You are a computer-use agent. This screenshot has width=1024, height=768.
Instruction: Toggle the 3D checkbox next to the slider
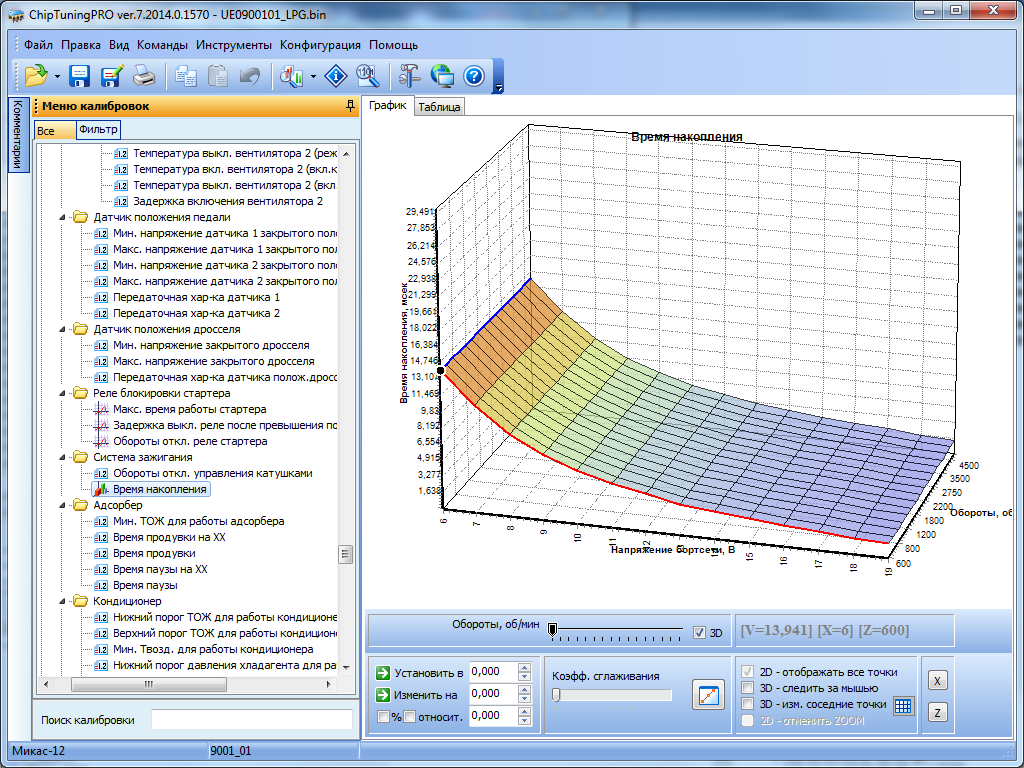point(699,632)
